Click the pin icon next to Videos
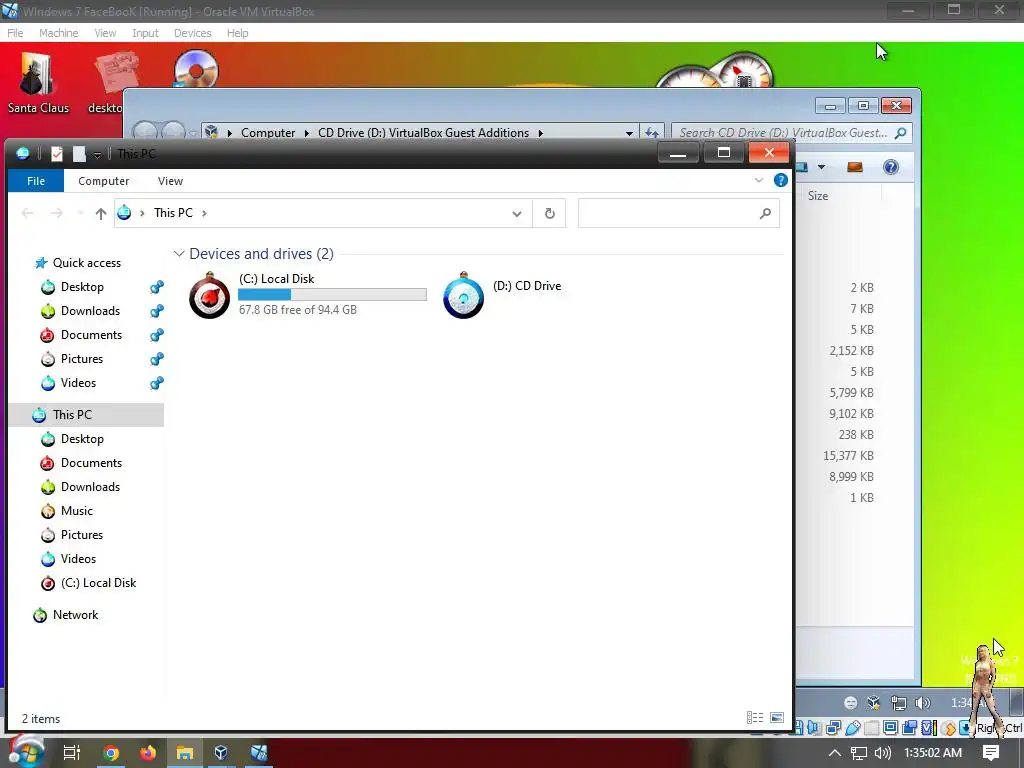 [x=157, y=383]
